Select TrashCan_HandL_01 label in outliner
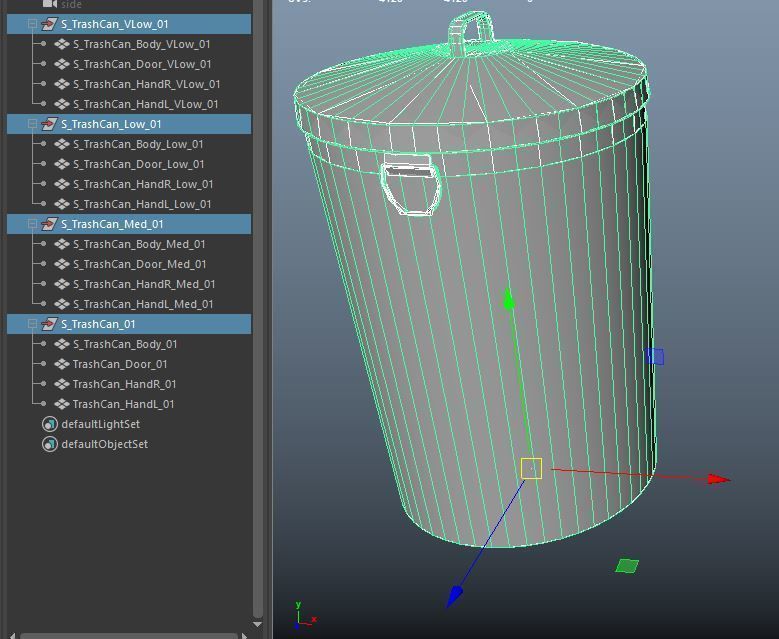 click(x=123, y=403)
